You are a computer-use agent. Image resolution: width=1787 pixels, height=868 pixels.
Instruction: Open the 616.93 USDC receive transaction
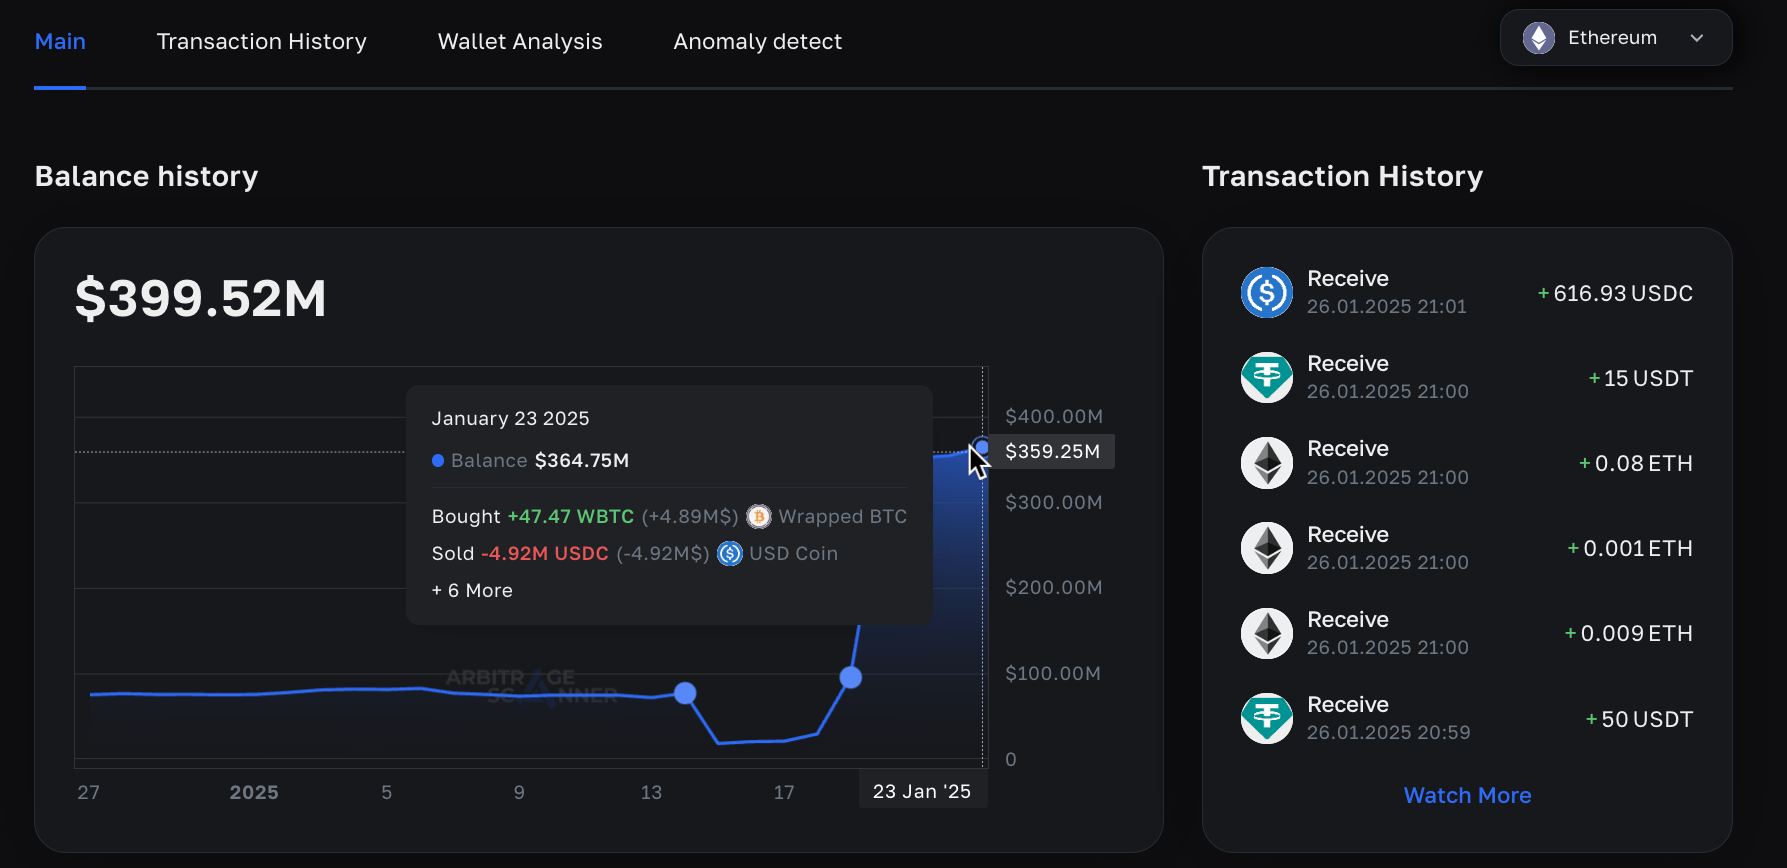pyautogui.click(x=1466, y=293)
